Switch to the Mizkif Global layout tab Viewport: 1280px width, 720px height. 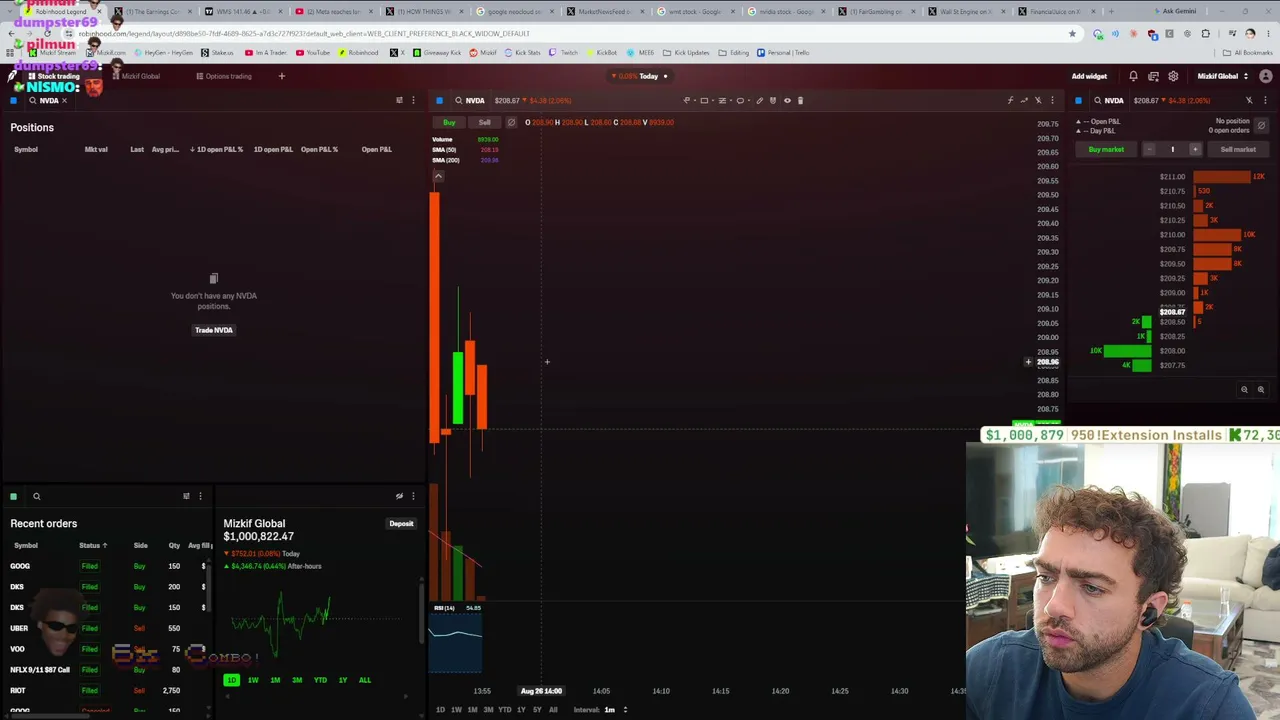pos(135,76)
